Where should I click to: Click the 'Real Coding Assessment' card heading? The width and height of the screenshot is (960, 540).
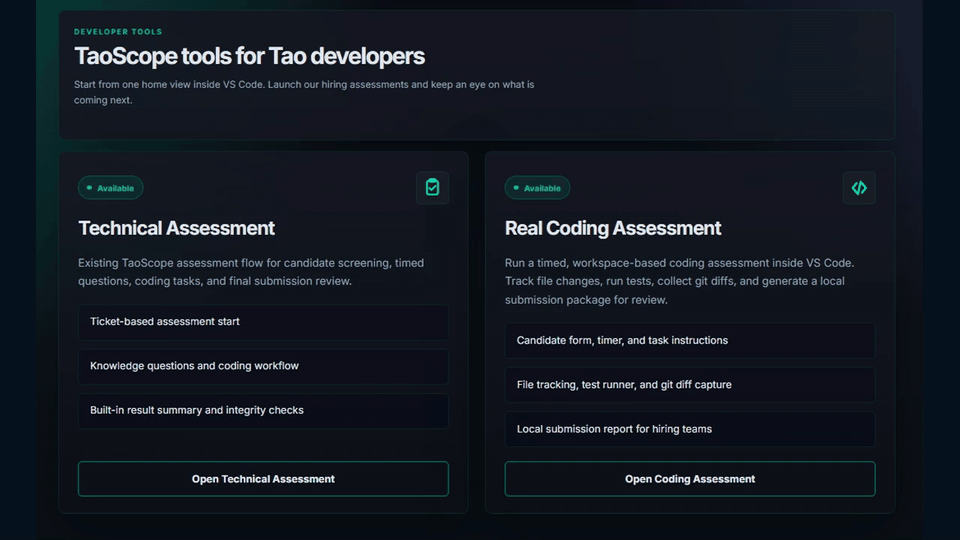(613, 228)
